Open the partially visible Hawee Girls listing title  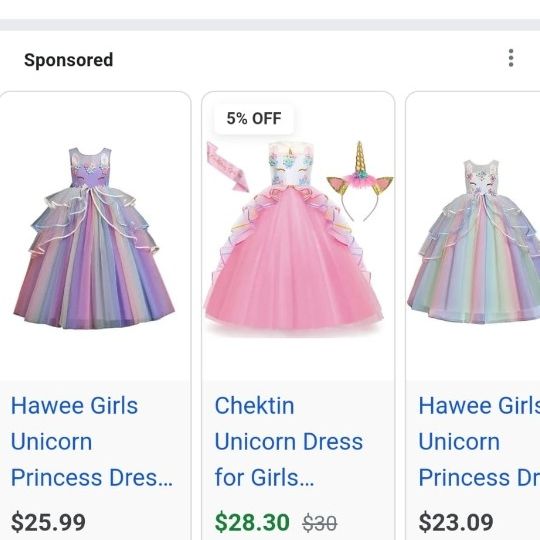[479, 442]
